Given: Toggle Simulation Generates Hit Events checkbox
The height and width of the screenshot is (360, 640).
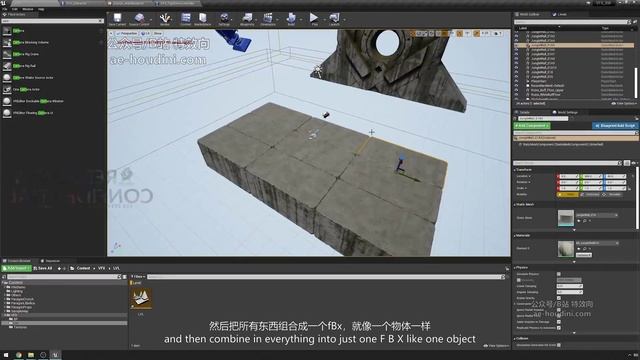Looking at the screenshot, I should tap(559, 345).
